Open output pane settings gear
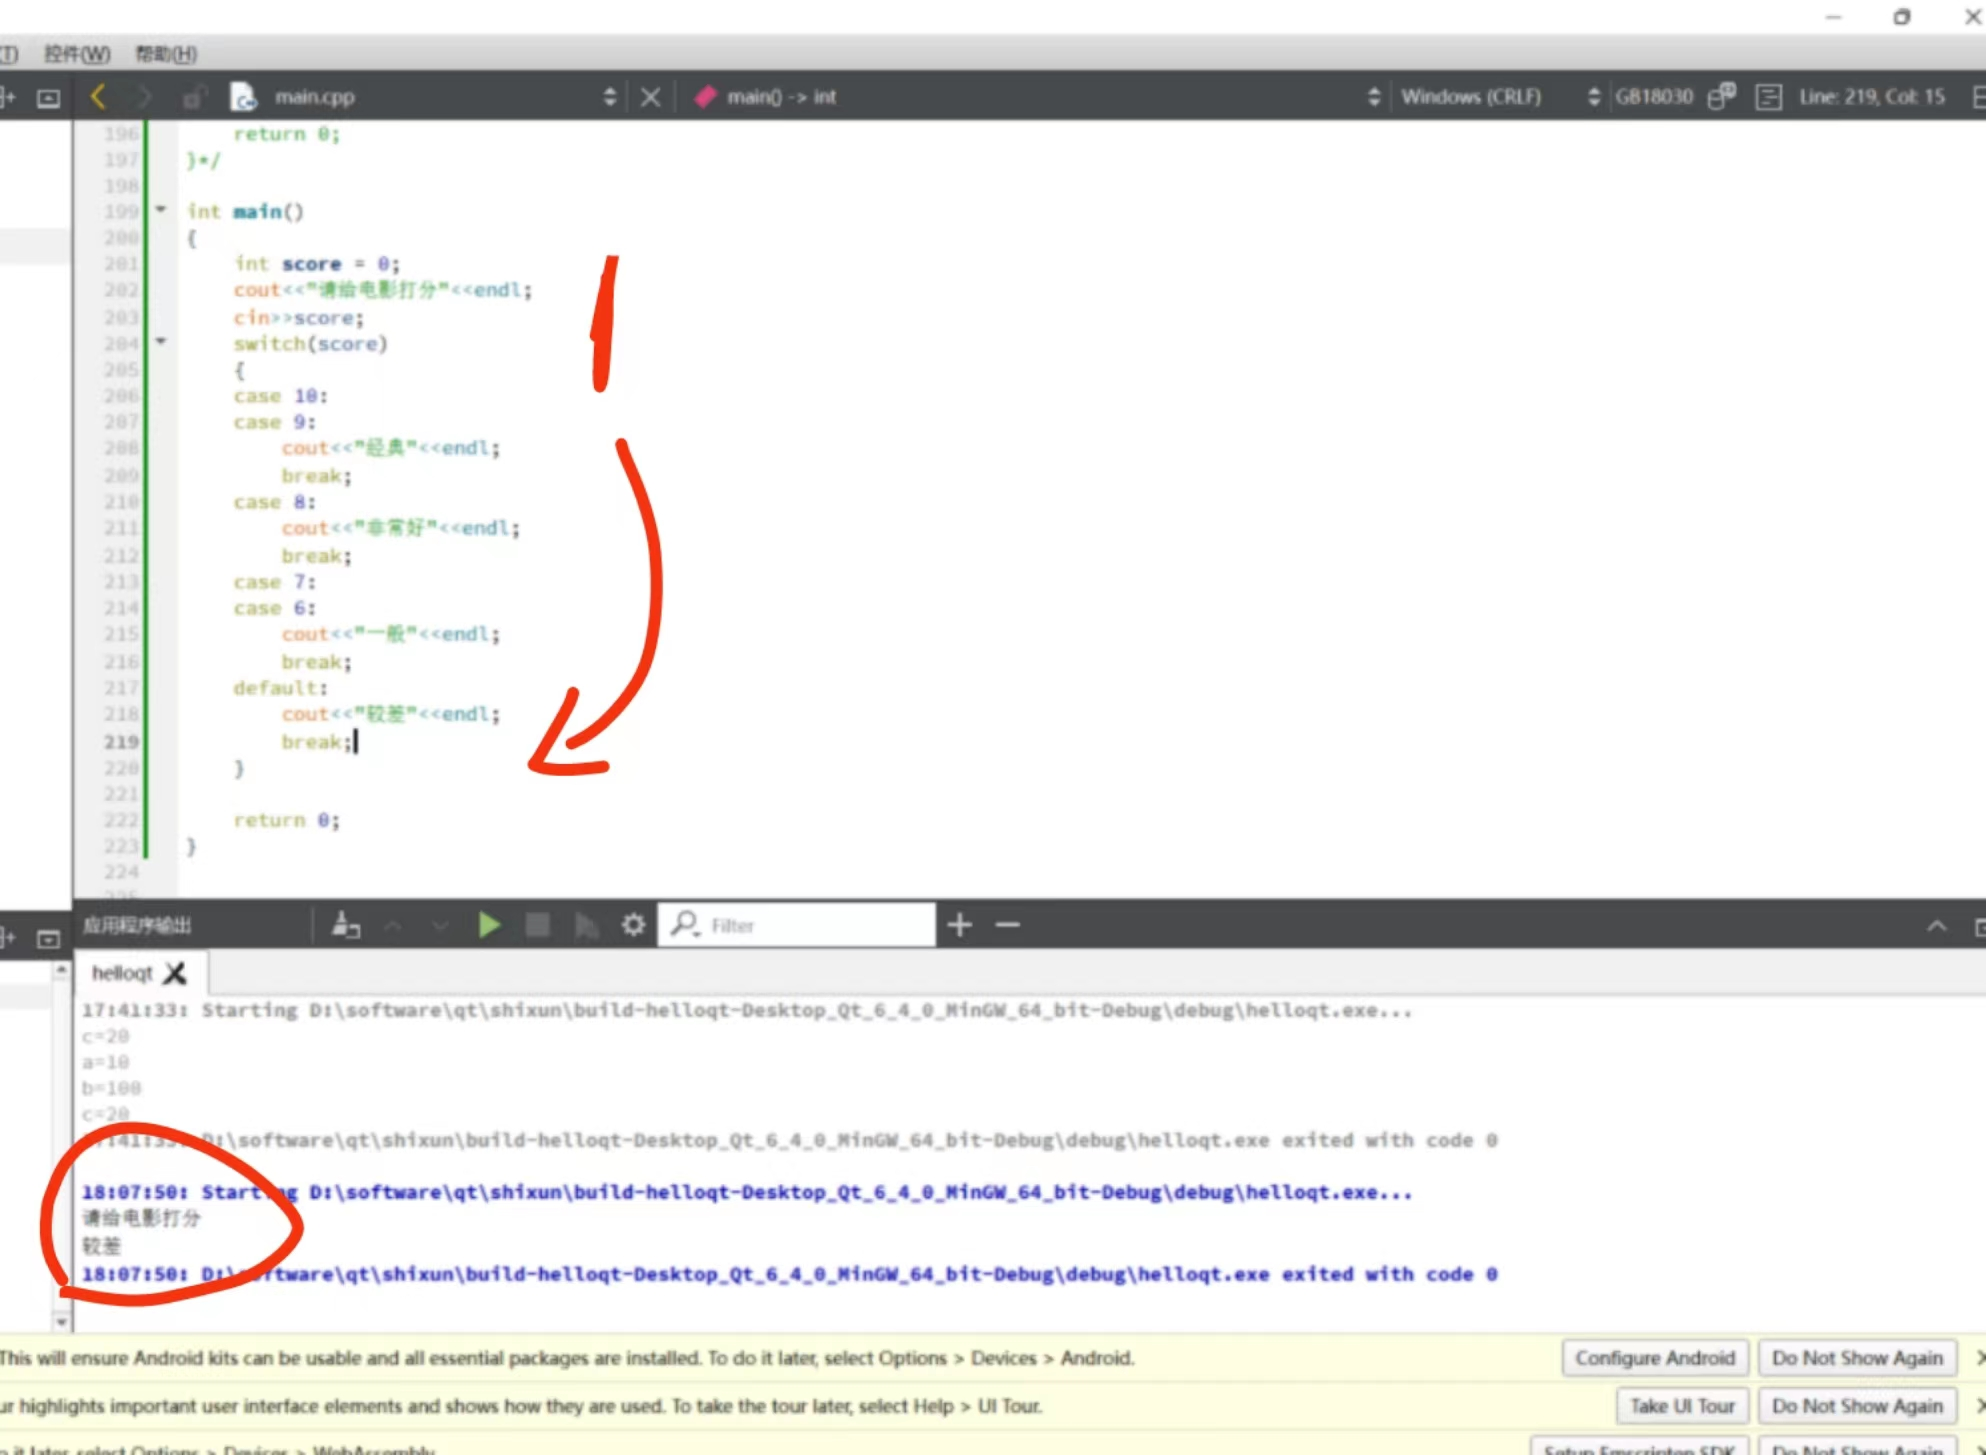Image resolution: width=1986 pixels, height=1455 pixels. [633, 925]
